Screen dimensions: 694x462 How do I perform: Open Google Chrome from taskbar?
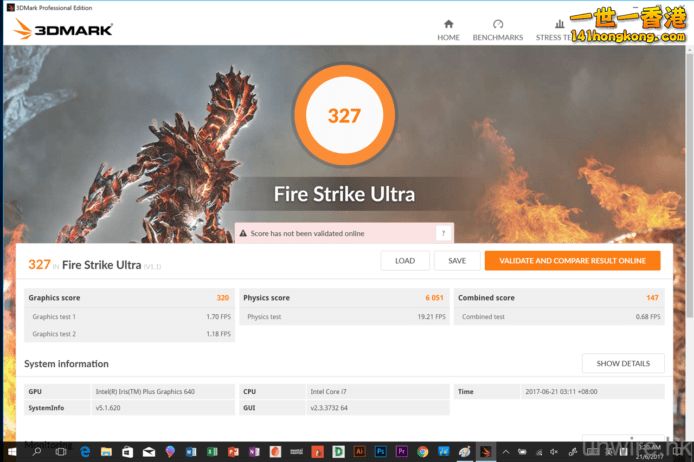tap(423, 452)
